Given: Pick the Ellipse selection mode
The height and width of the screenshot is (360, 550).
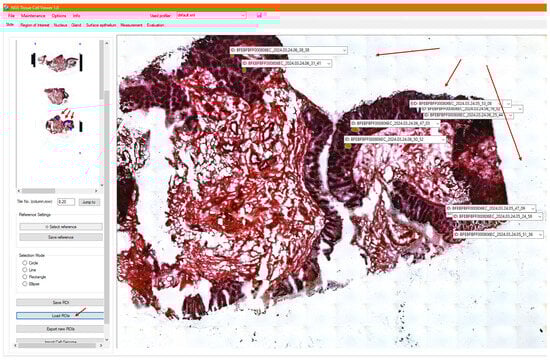Looking at the screenshot, I should tap(25, 284).
